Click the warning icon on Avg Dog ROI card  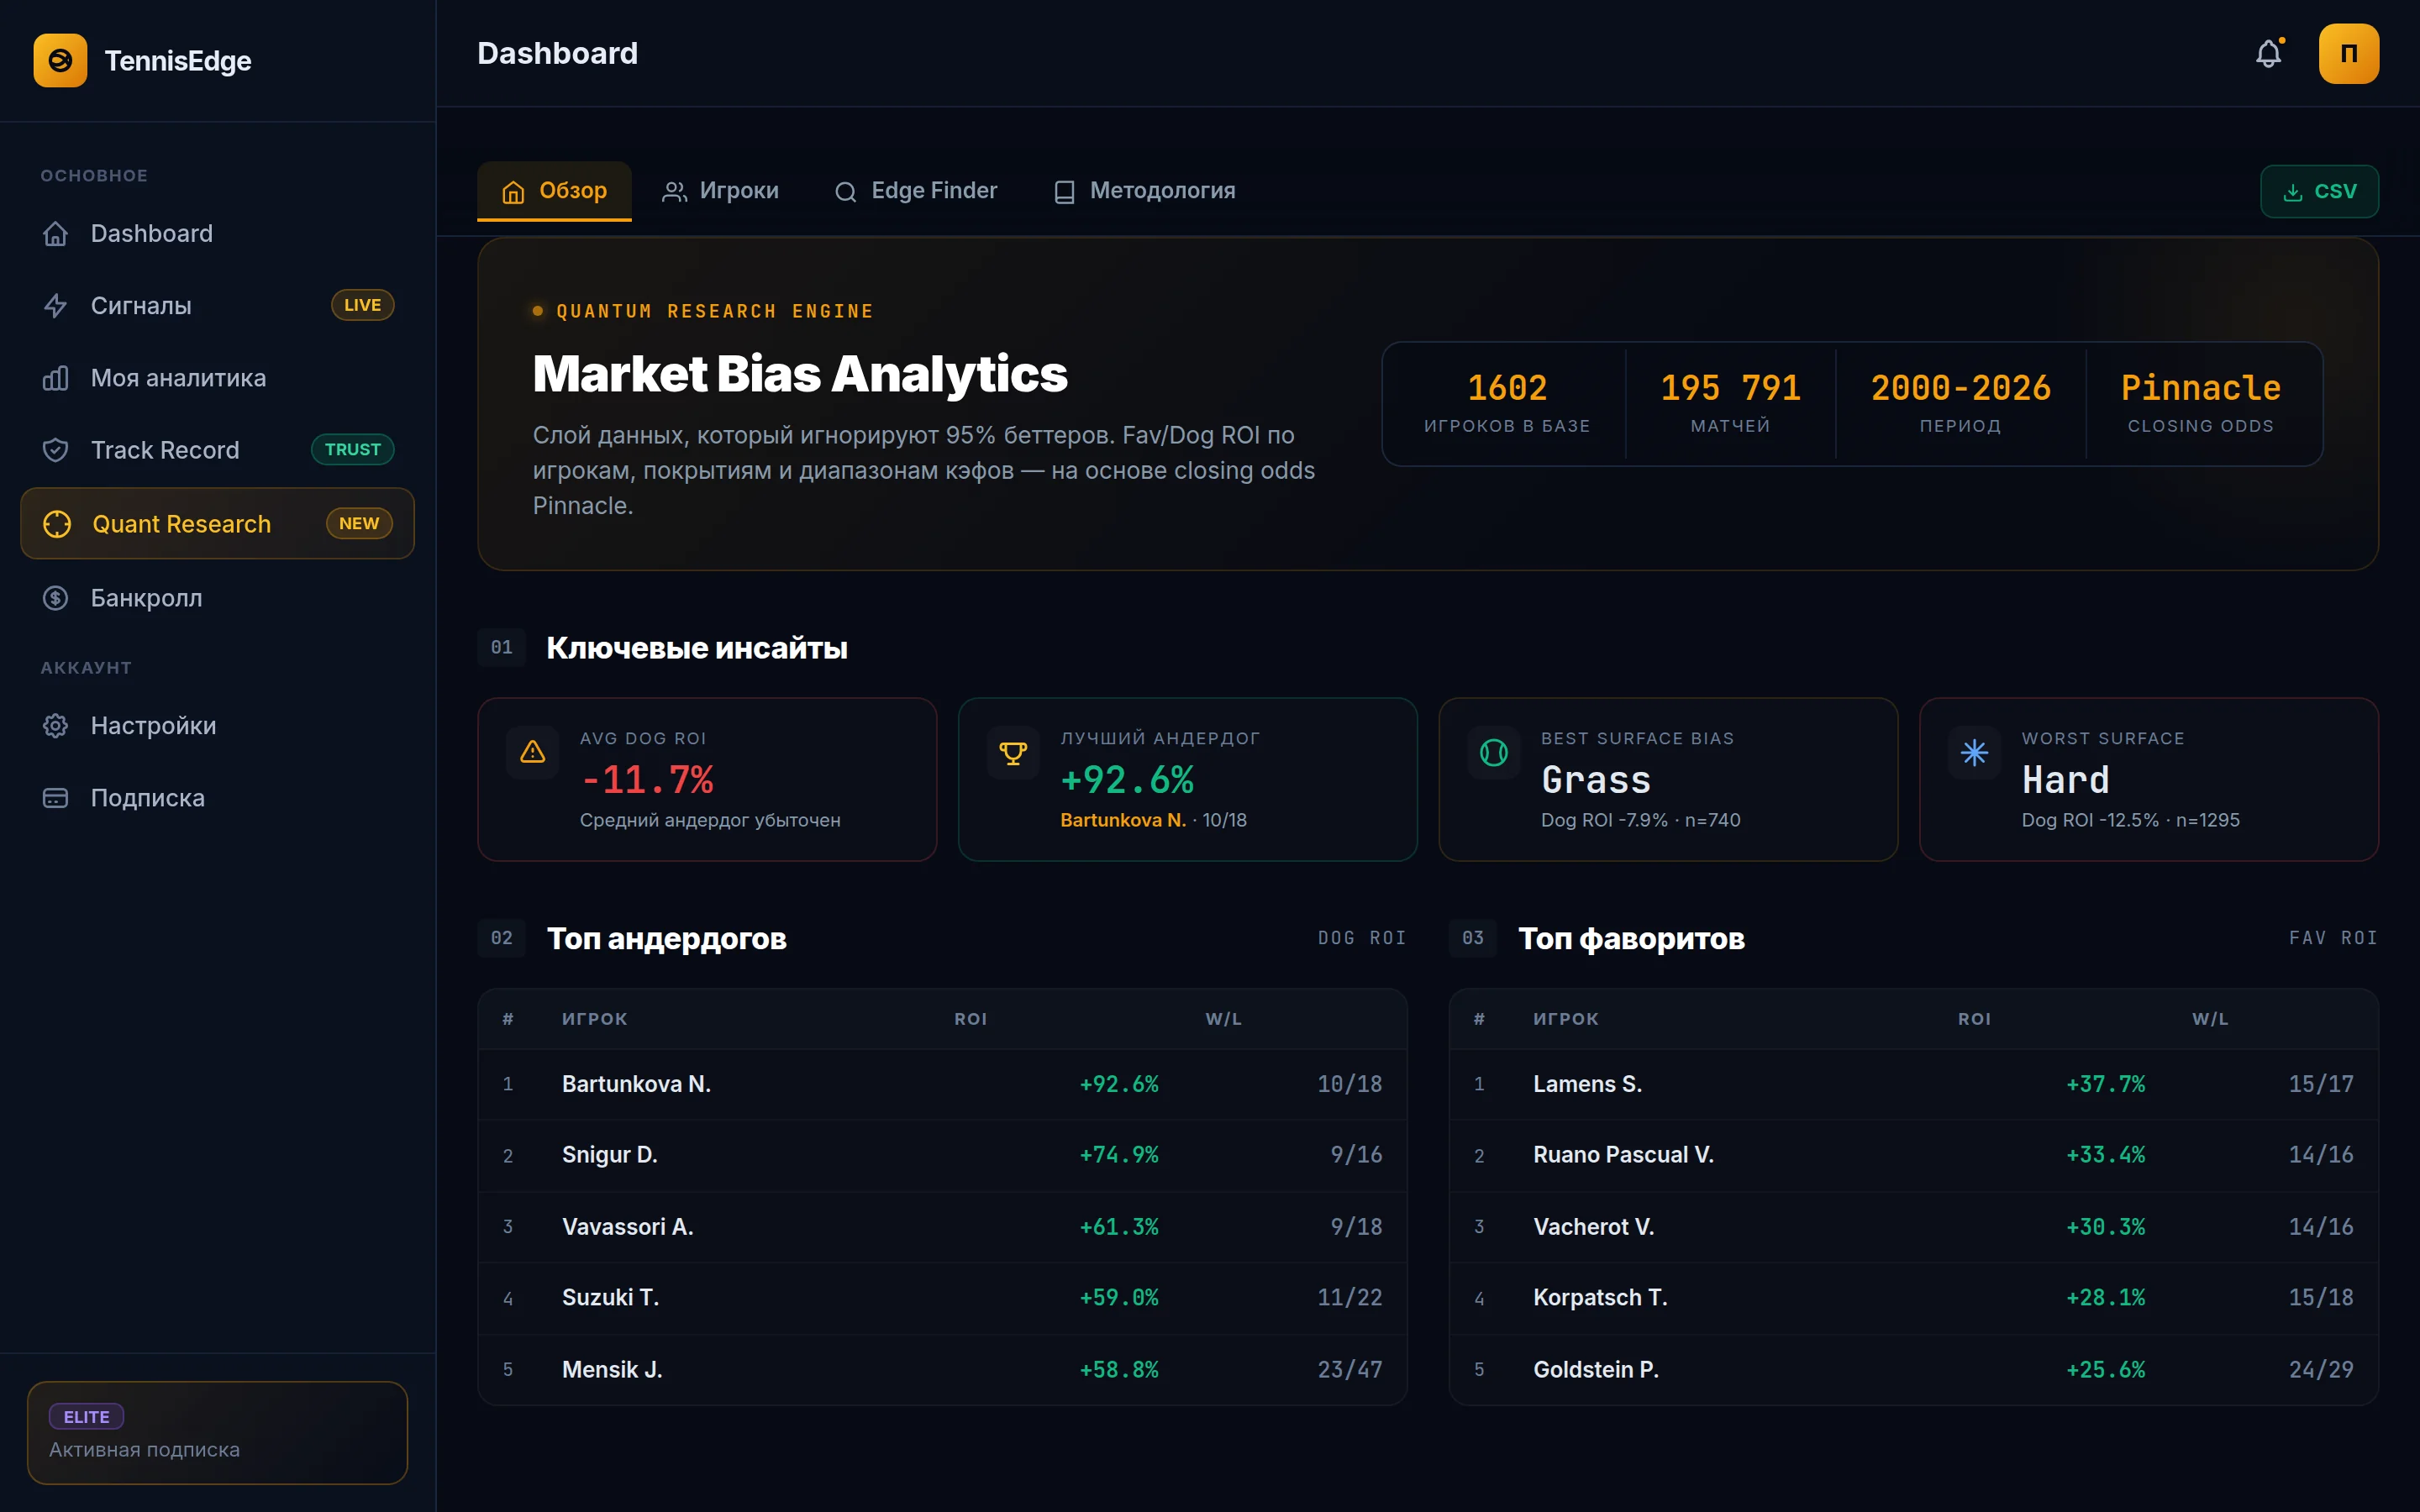click(532, 752)
